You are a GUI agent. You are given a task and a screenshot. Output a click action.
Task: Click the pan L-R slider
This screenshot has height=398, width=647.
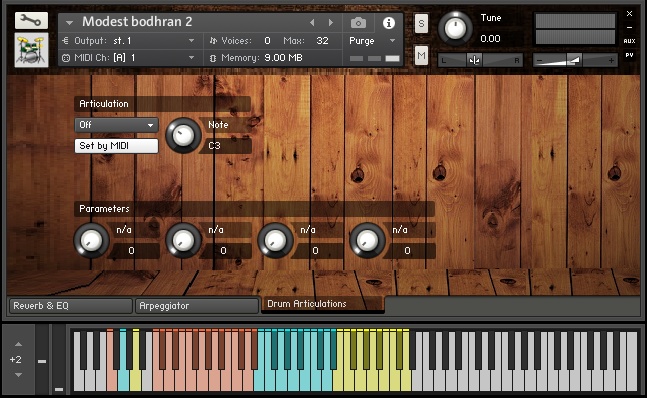[x=480, y=60]
